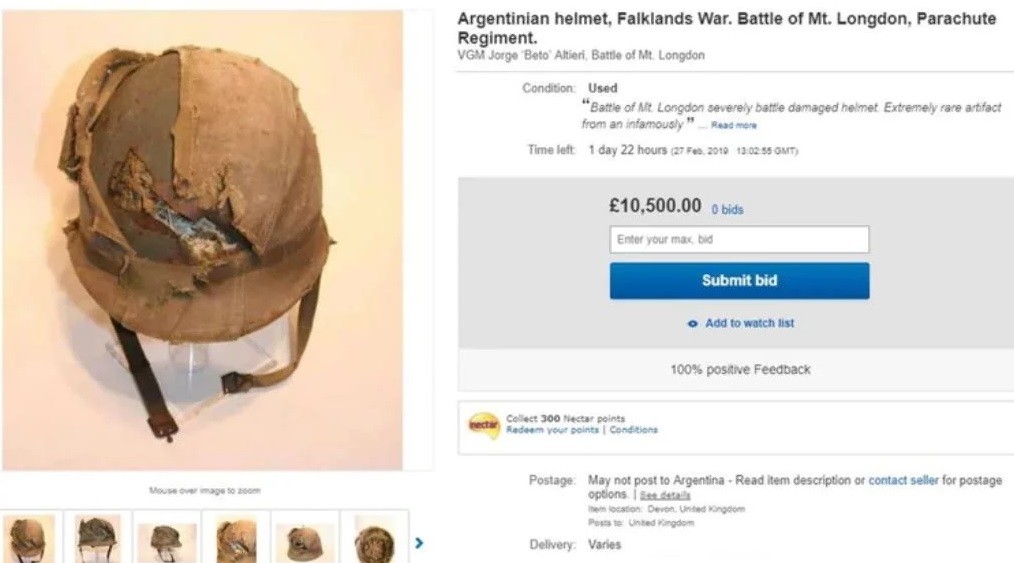Select the fifth helmet thumbnail

point(305,541)
